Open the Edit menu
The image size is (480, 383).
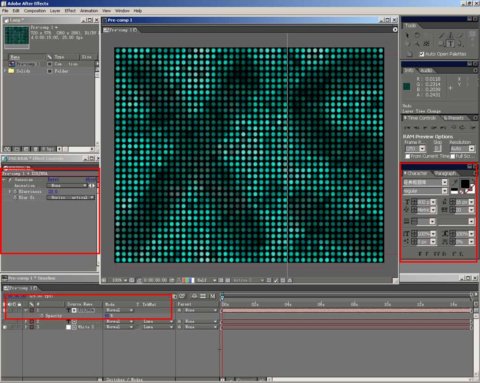tap(16, 11)
